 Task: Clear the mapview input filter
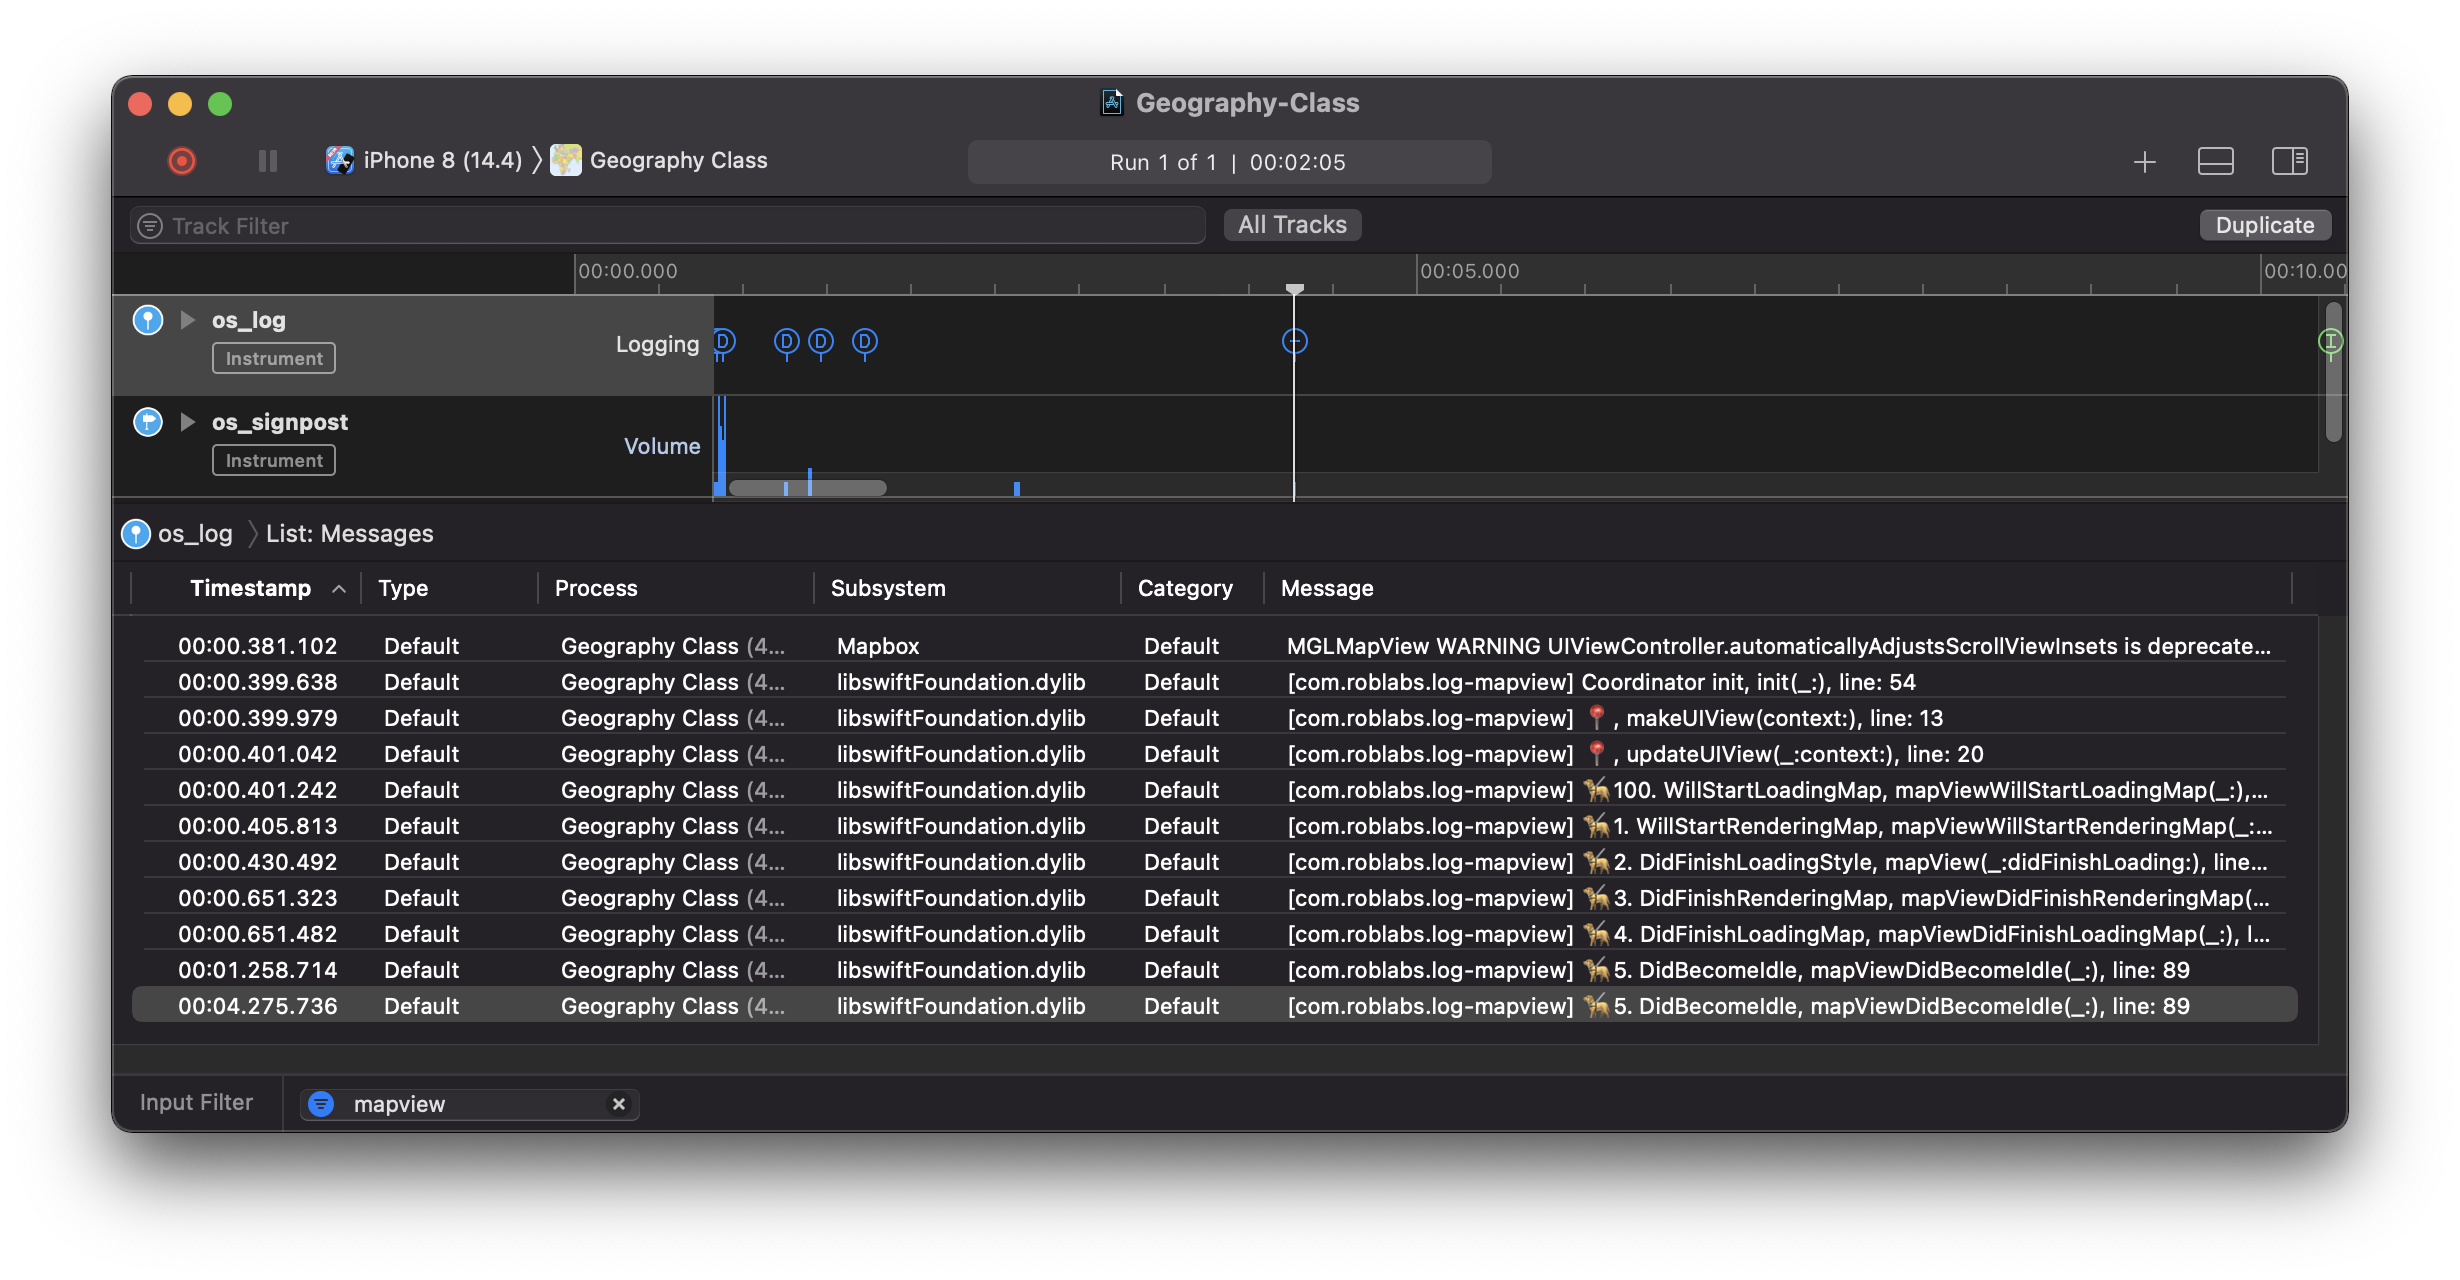tap(618, 1104)
